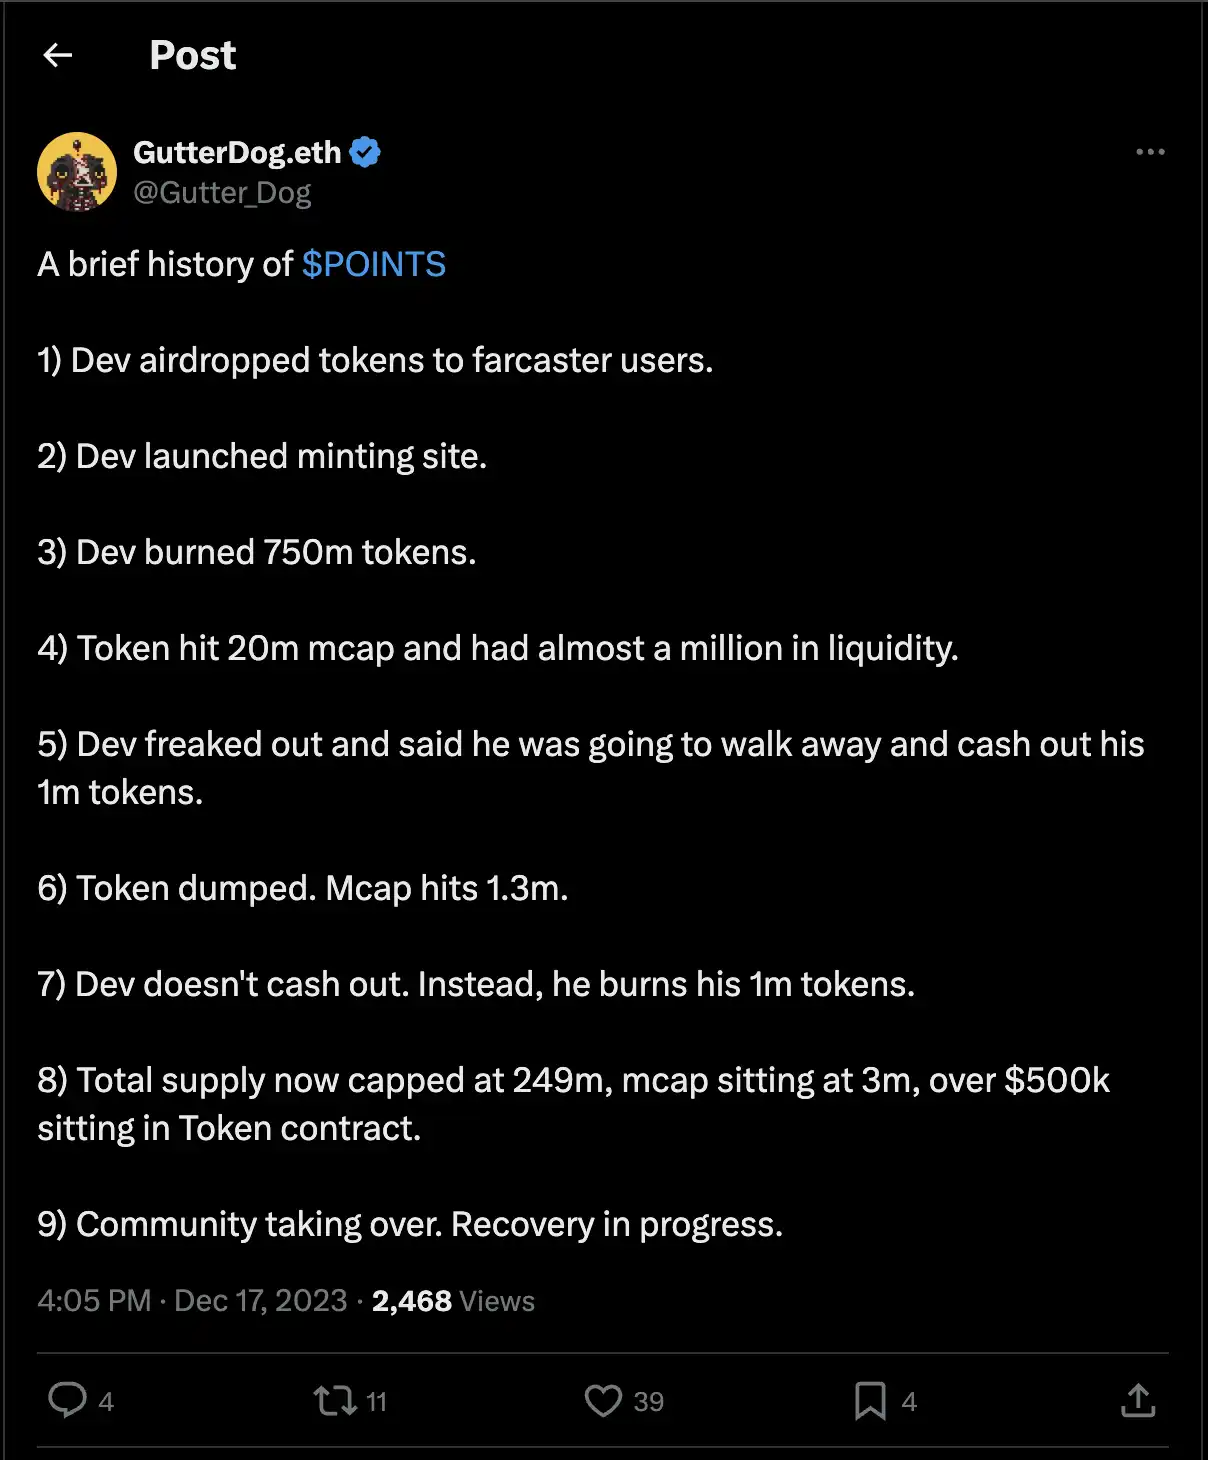Screen dimensions: 1208x1460
Task: Click the Dec 17, 2023 date
Action: point(260,1300)
